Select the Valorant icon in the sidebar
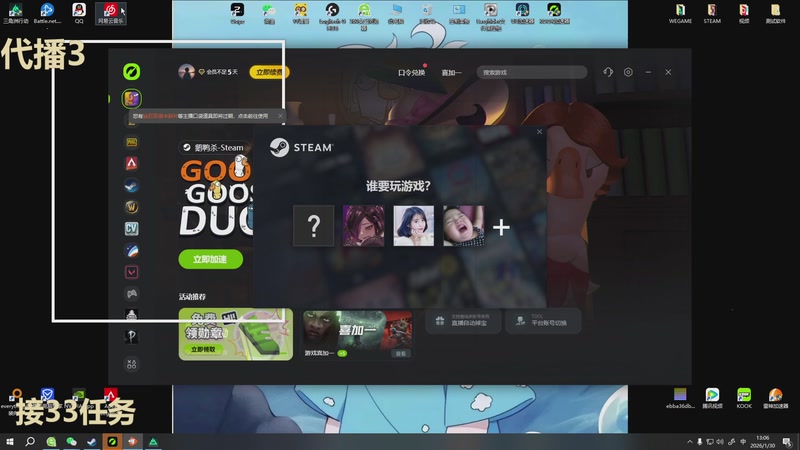This screenshot has width=800, height=450. (x=132, y=272)
